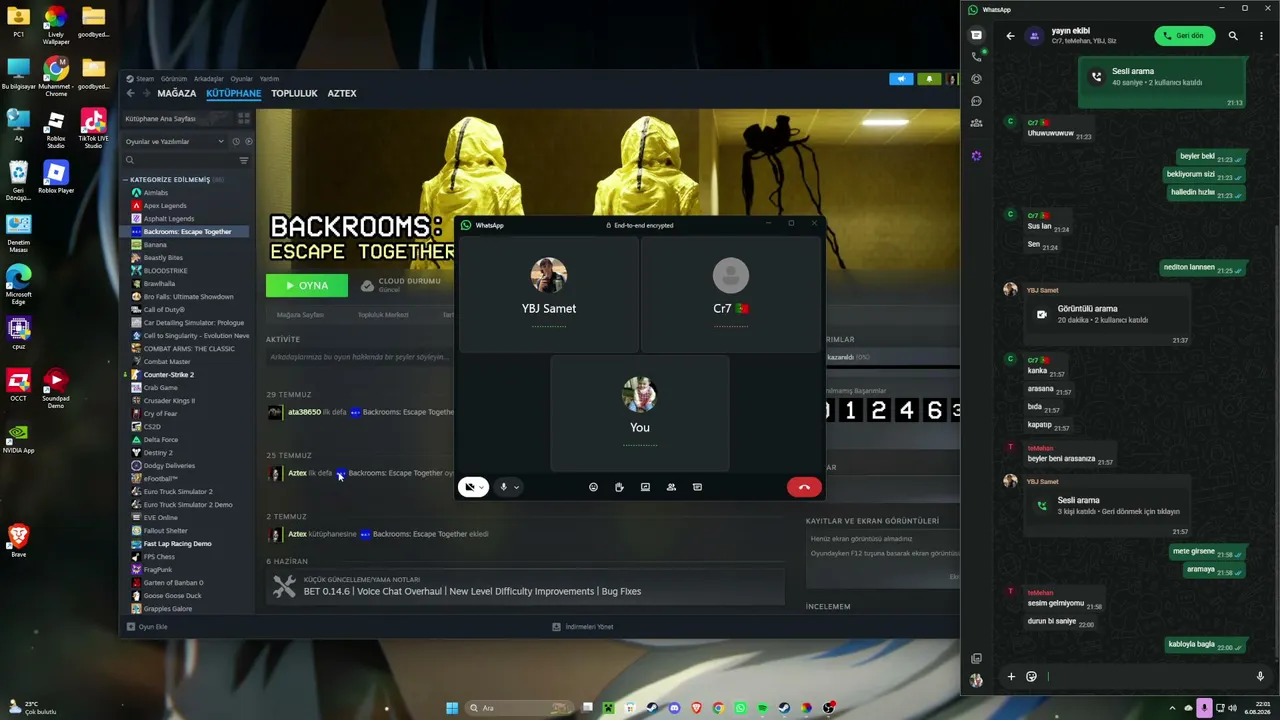
Task: Toggle show ready-to-play games icon
Action: (x=248, y=141)
